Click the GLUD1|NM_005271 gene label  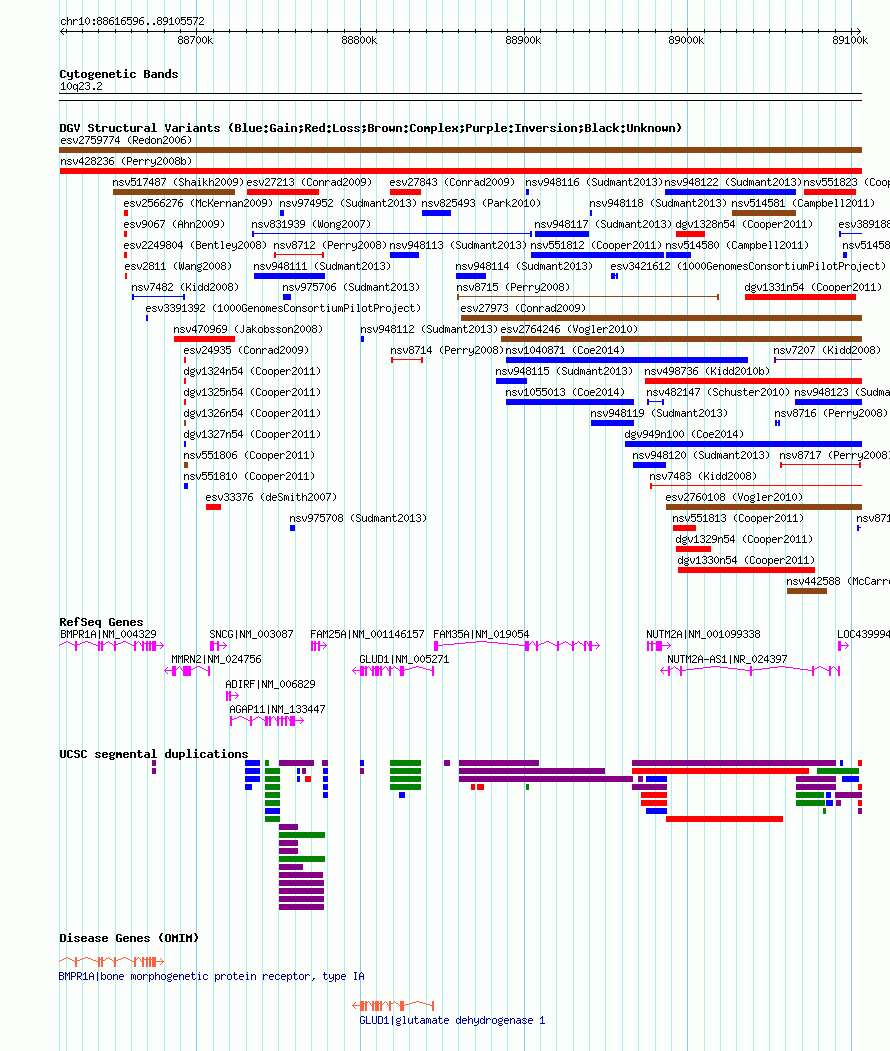(x=404, y=660)
